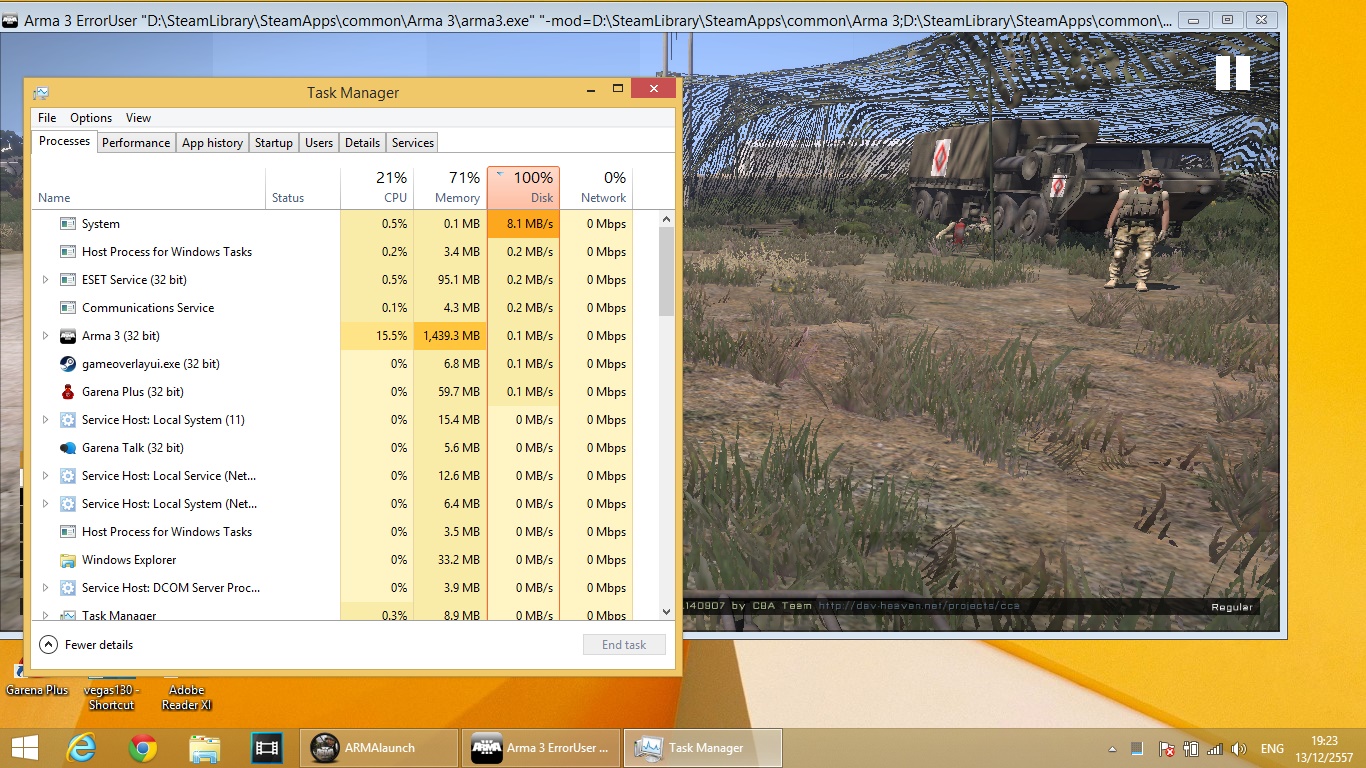Switch to ARMAlaunch taskbar button
The height and width of the screenshot is (768, 1366).
pos(379,748)
